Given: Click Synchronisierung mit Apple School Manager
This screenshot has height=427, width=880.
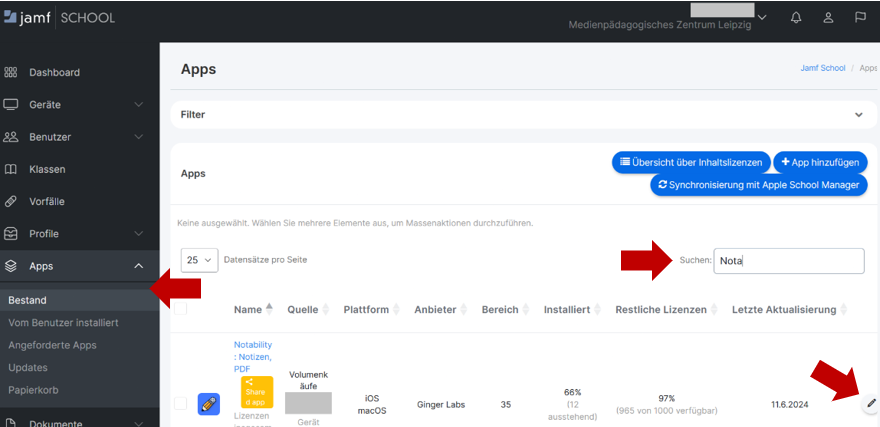Looking at the screenshot, I should (759, 185).
